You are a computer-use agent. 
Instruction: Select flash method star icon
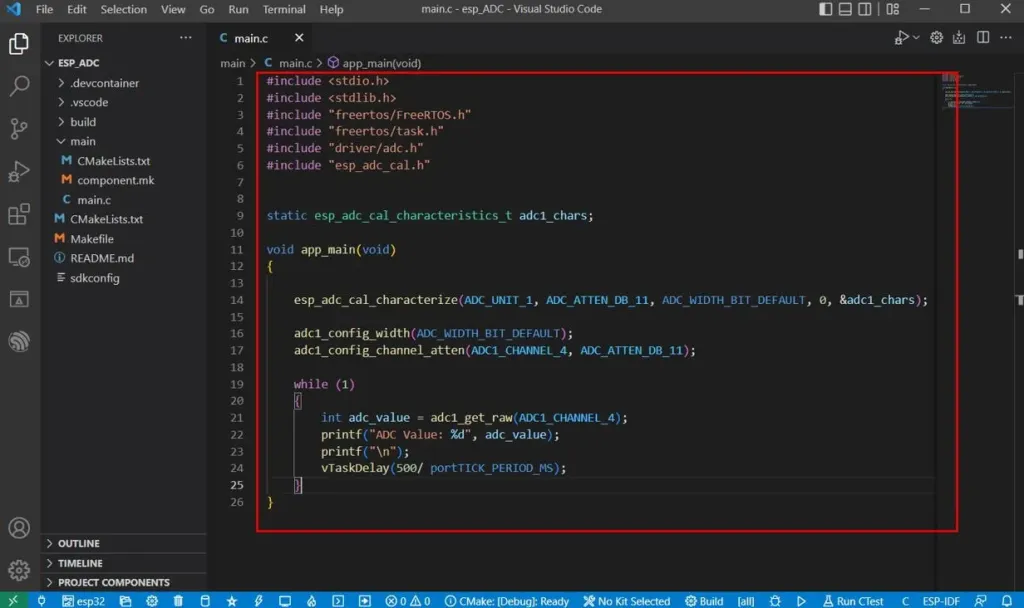[232, 601]
